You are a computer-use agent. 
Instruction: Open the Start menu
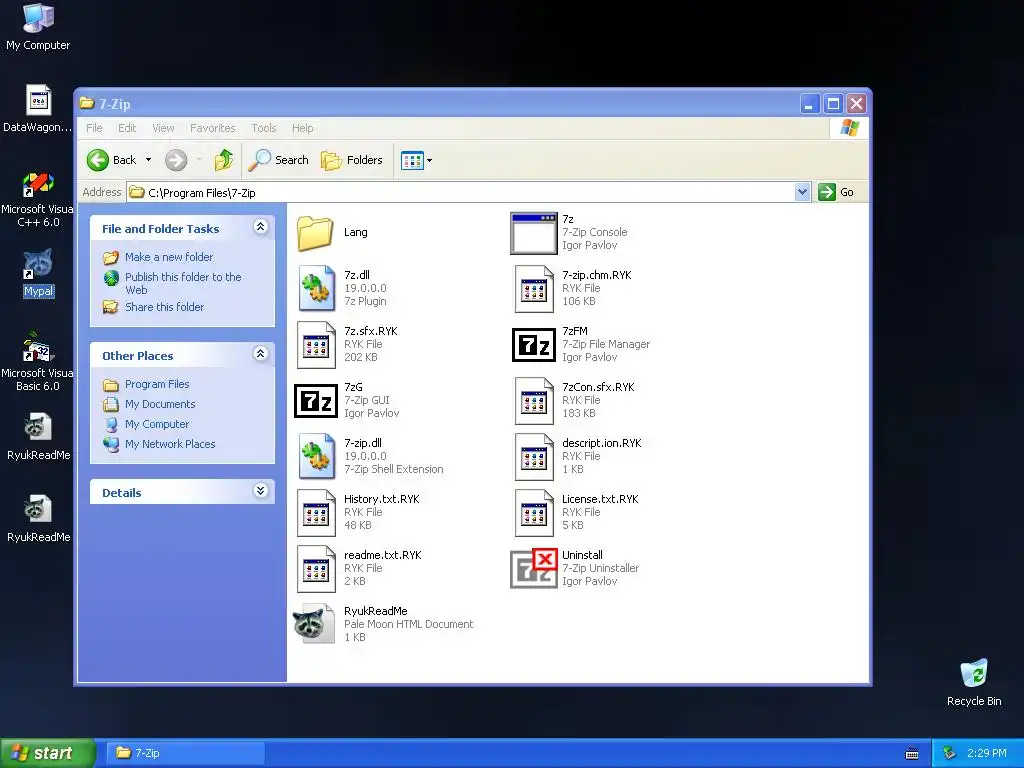[x=48, y=753]
